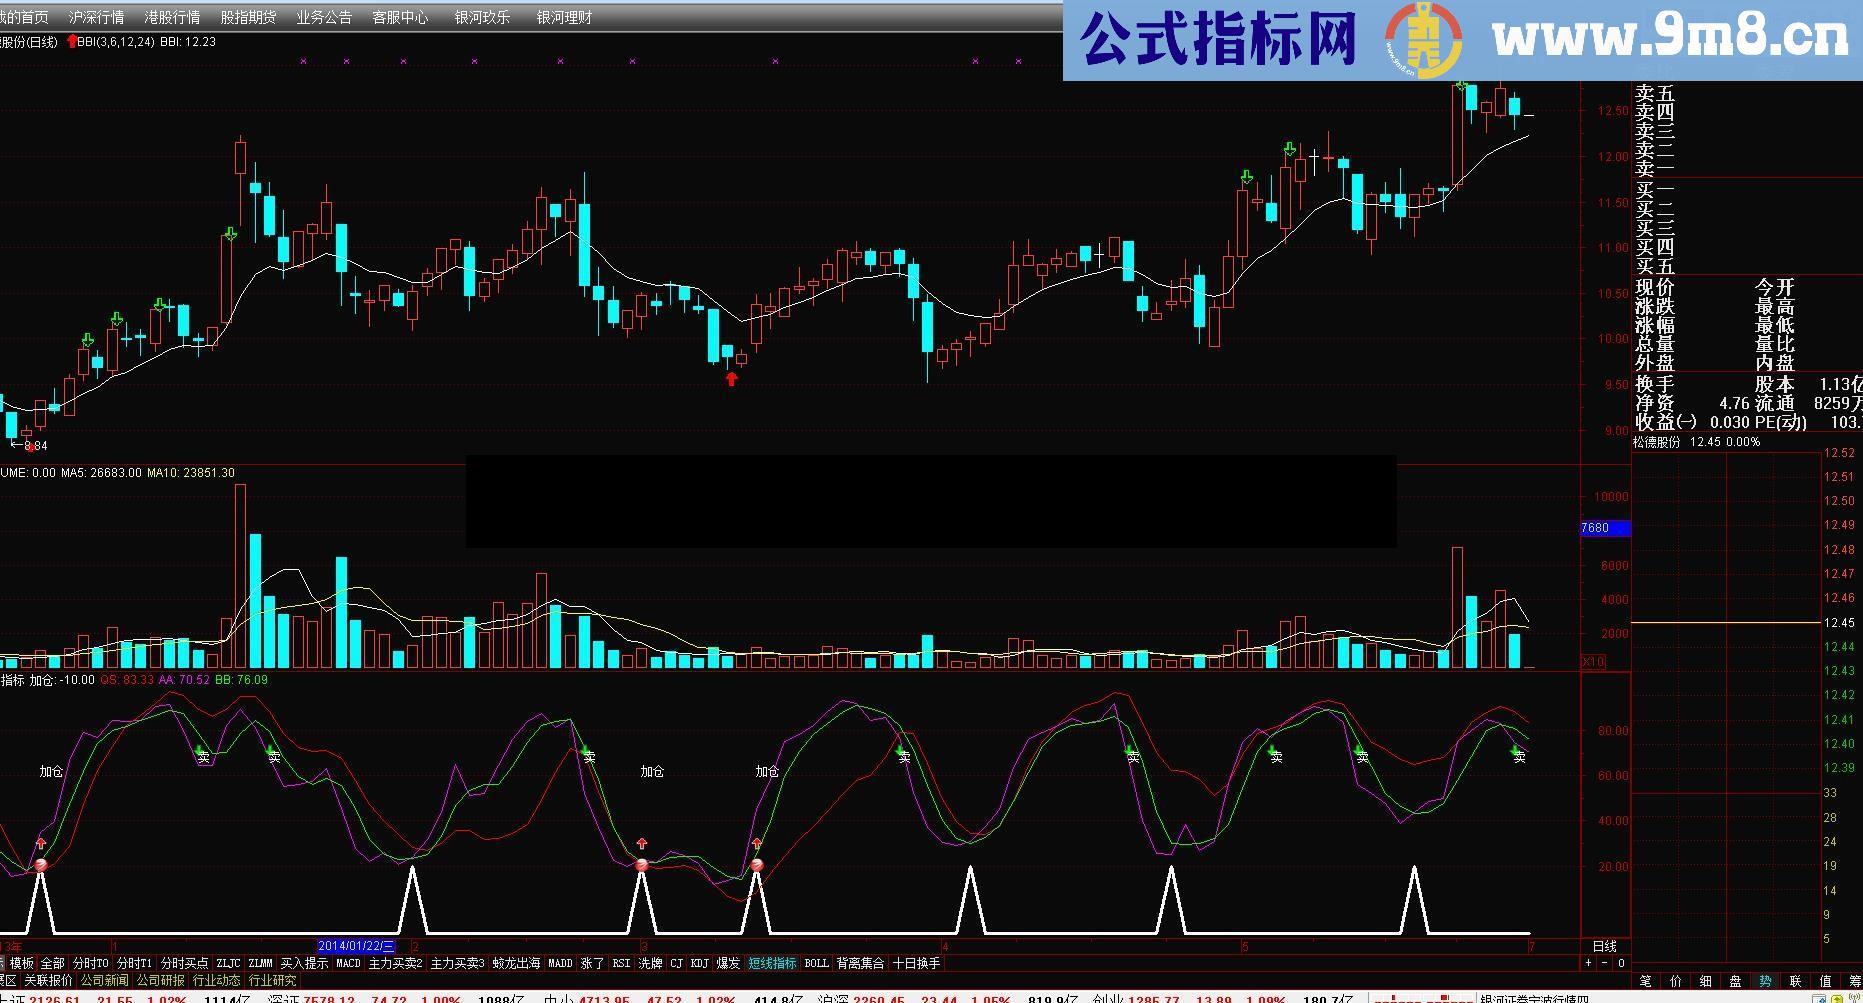Viewport: 1863px width, 1003px height.
Task: Click the envelope icon in the status bar
Action: point(1838,998)
